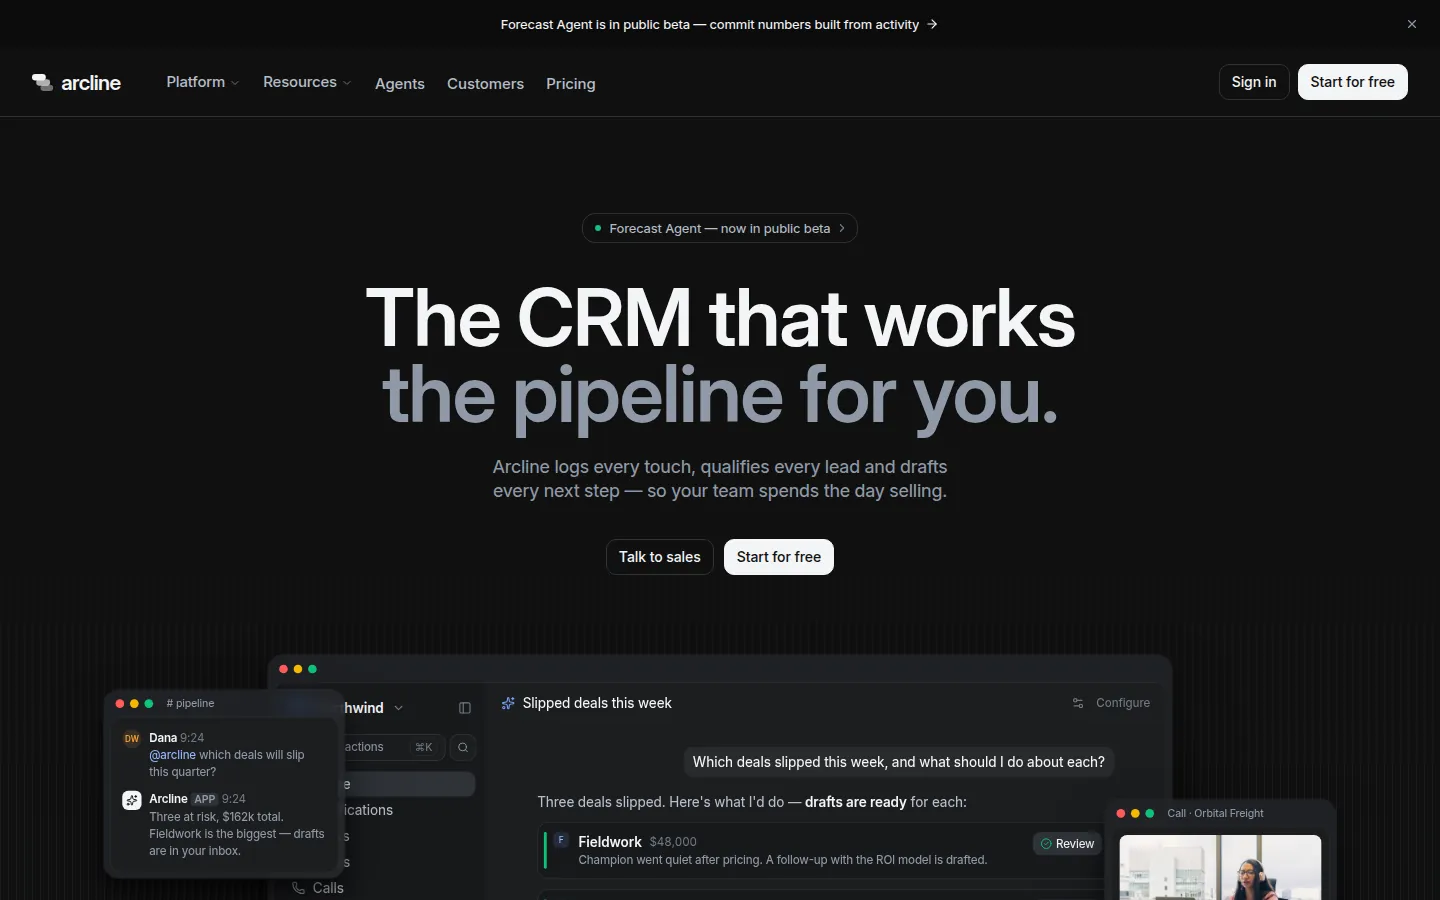Click the Arcline APP badge in the pipeline chat
The height and width of the screenshot is (900, 1440).
pyautogui.click(x=205, y=799)
